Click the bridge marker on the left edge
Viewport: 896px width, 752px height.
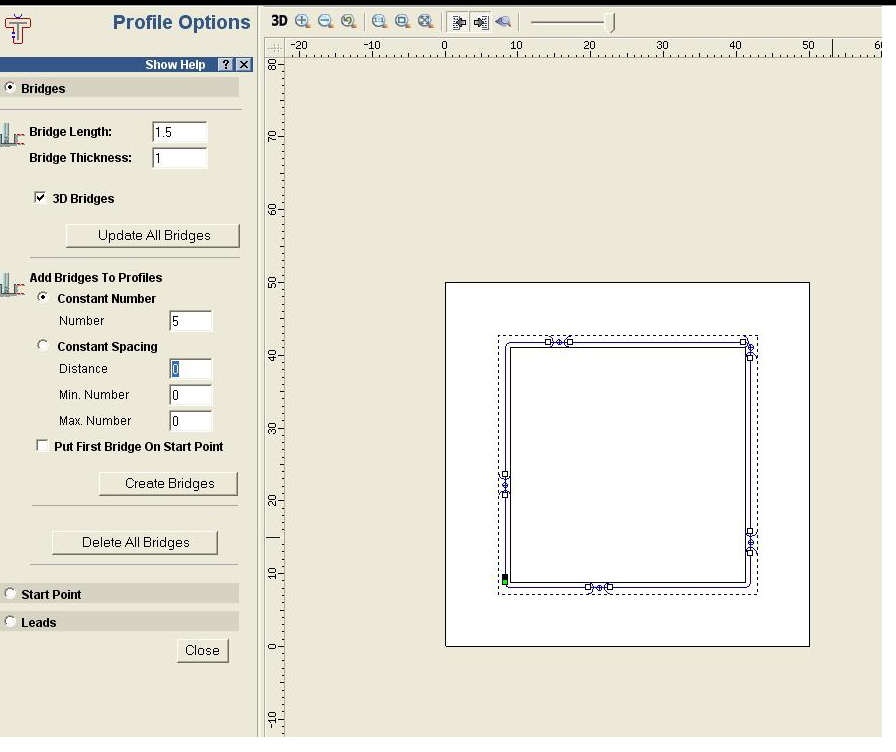505,485
